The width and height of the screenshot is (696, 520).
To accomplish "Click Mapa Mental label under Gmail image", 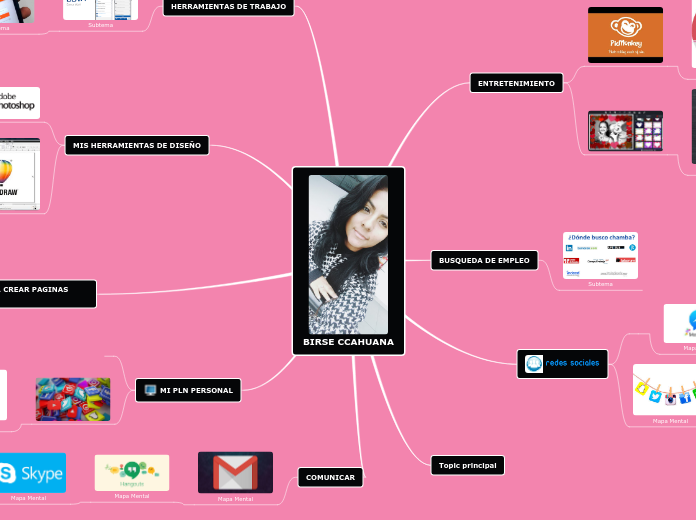I will point(235,499).
